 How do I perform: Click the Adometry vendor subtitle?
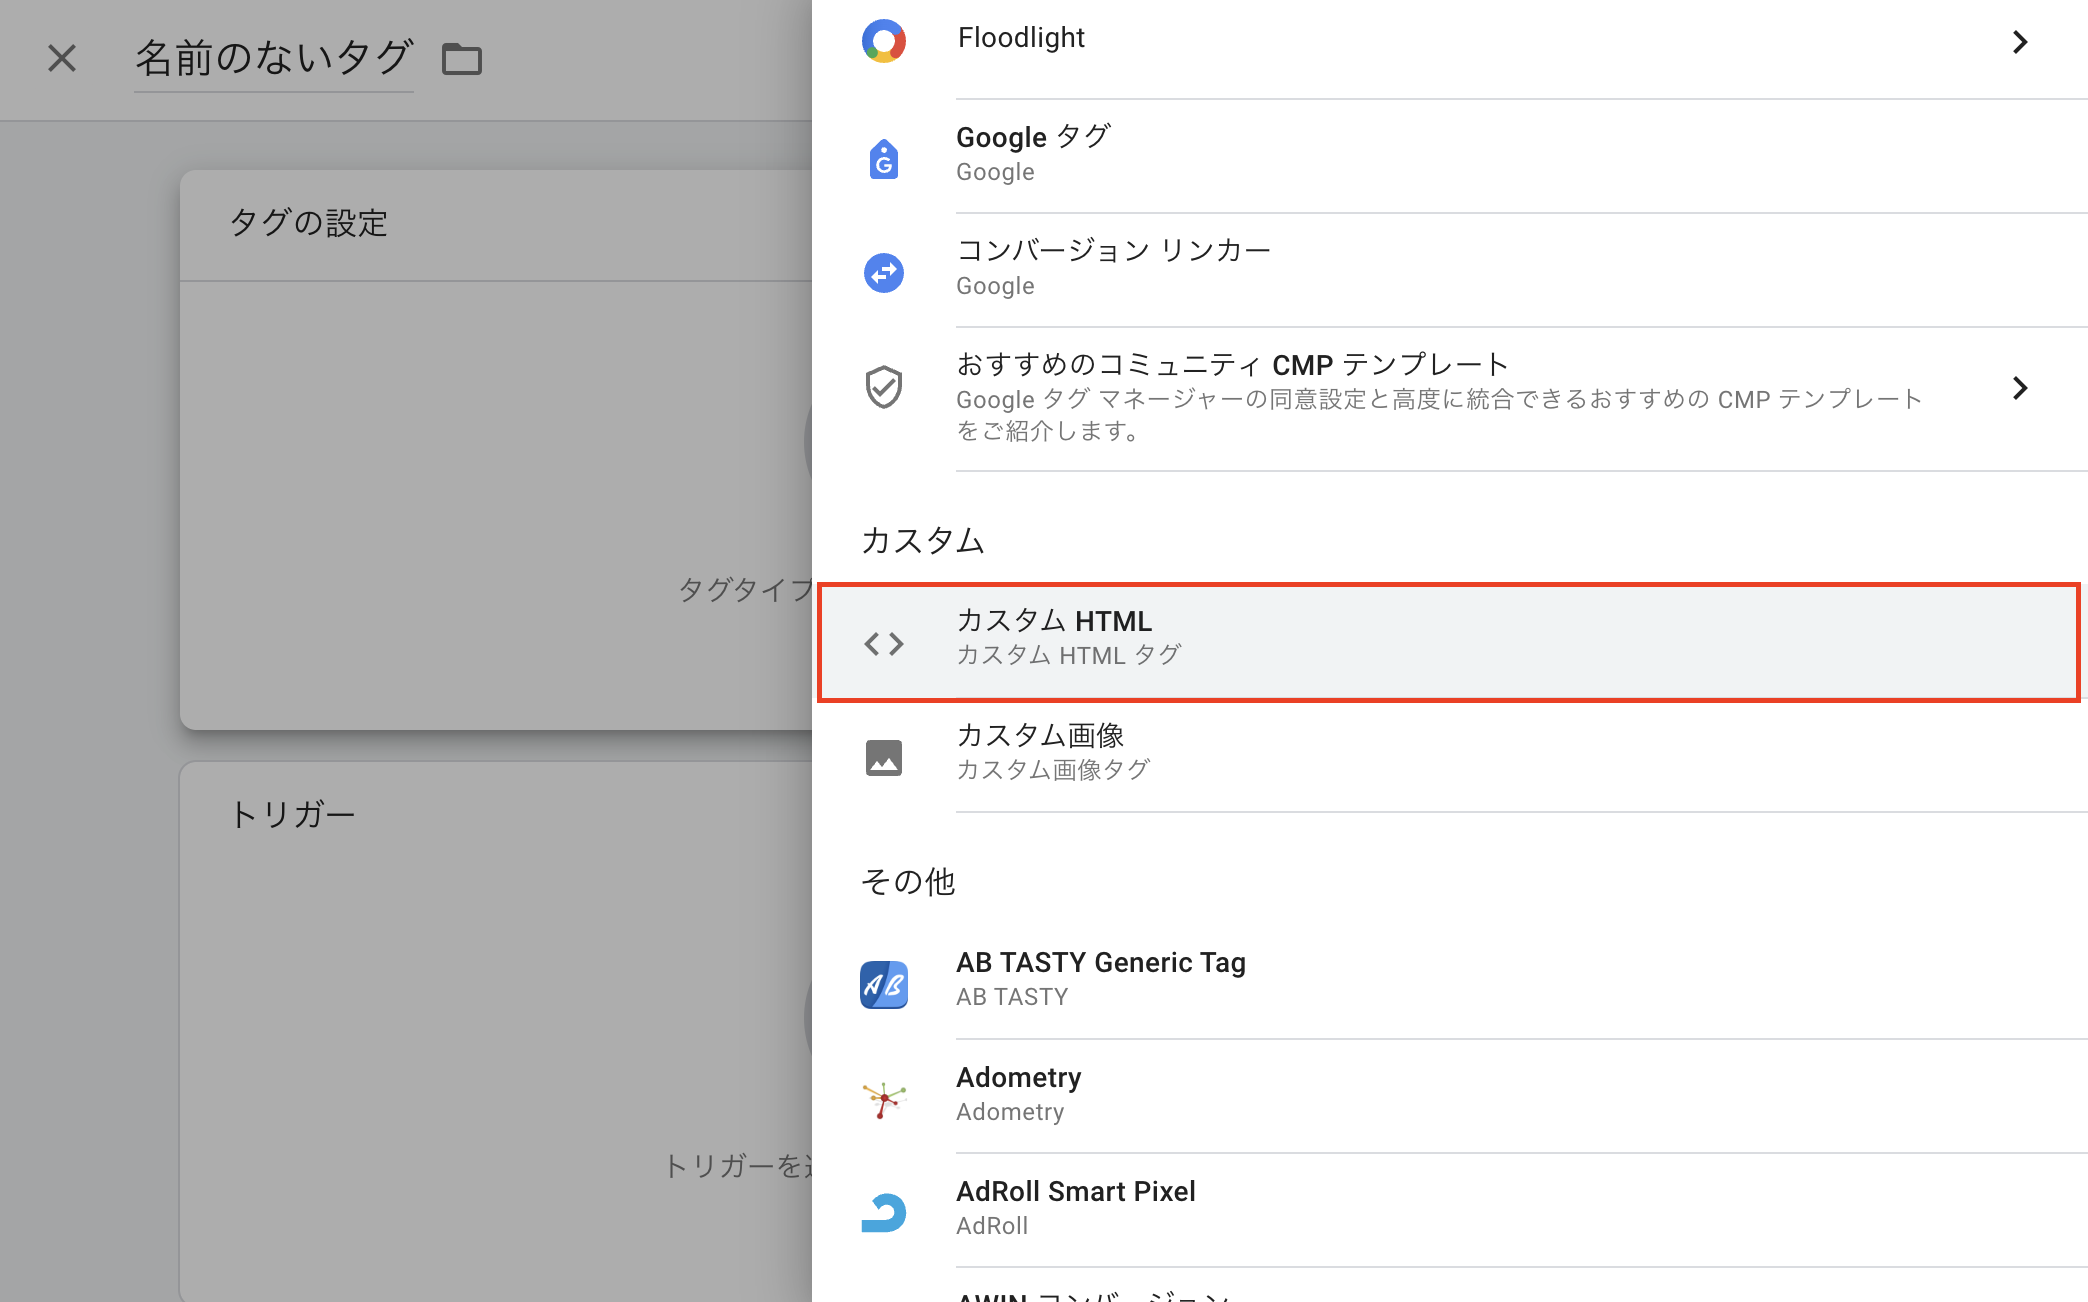coord(1010,1112)
